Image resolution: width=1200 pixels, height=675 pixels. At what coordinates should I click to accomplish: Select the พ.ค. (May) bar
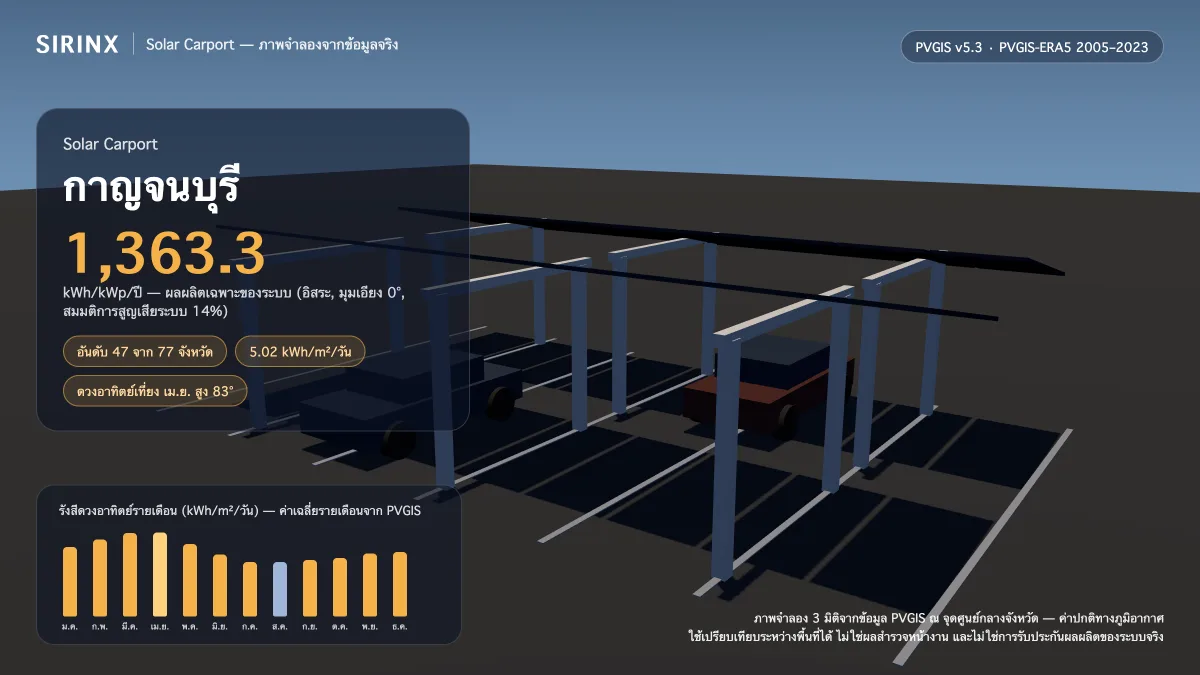coord(190,580)
